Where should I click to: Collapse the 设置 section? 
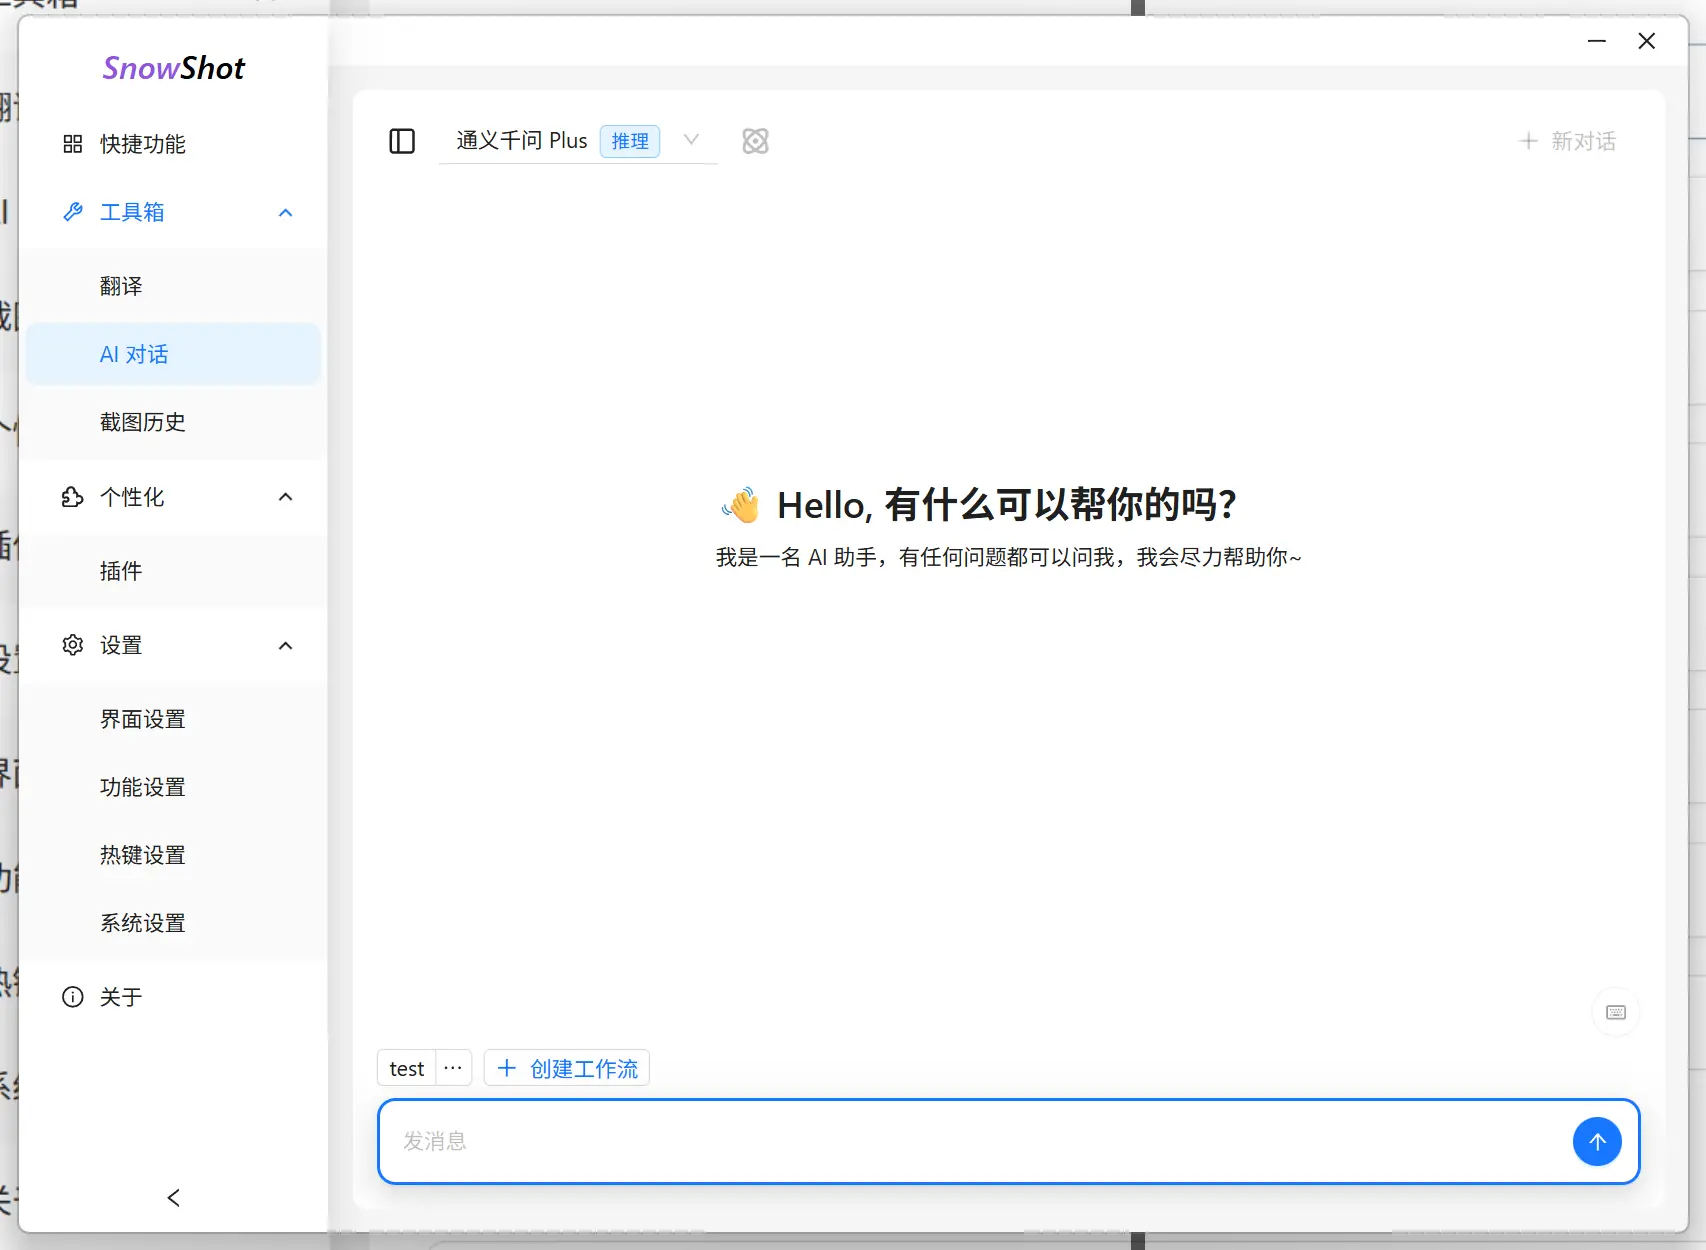[x=285, y=645]
